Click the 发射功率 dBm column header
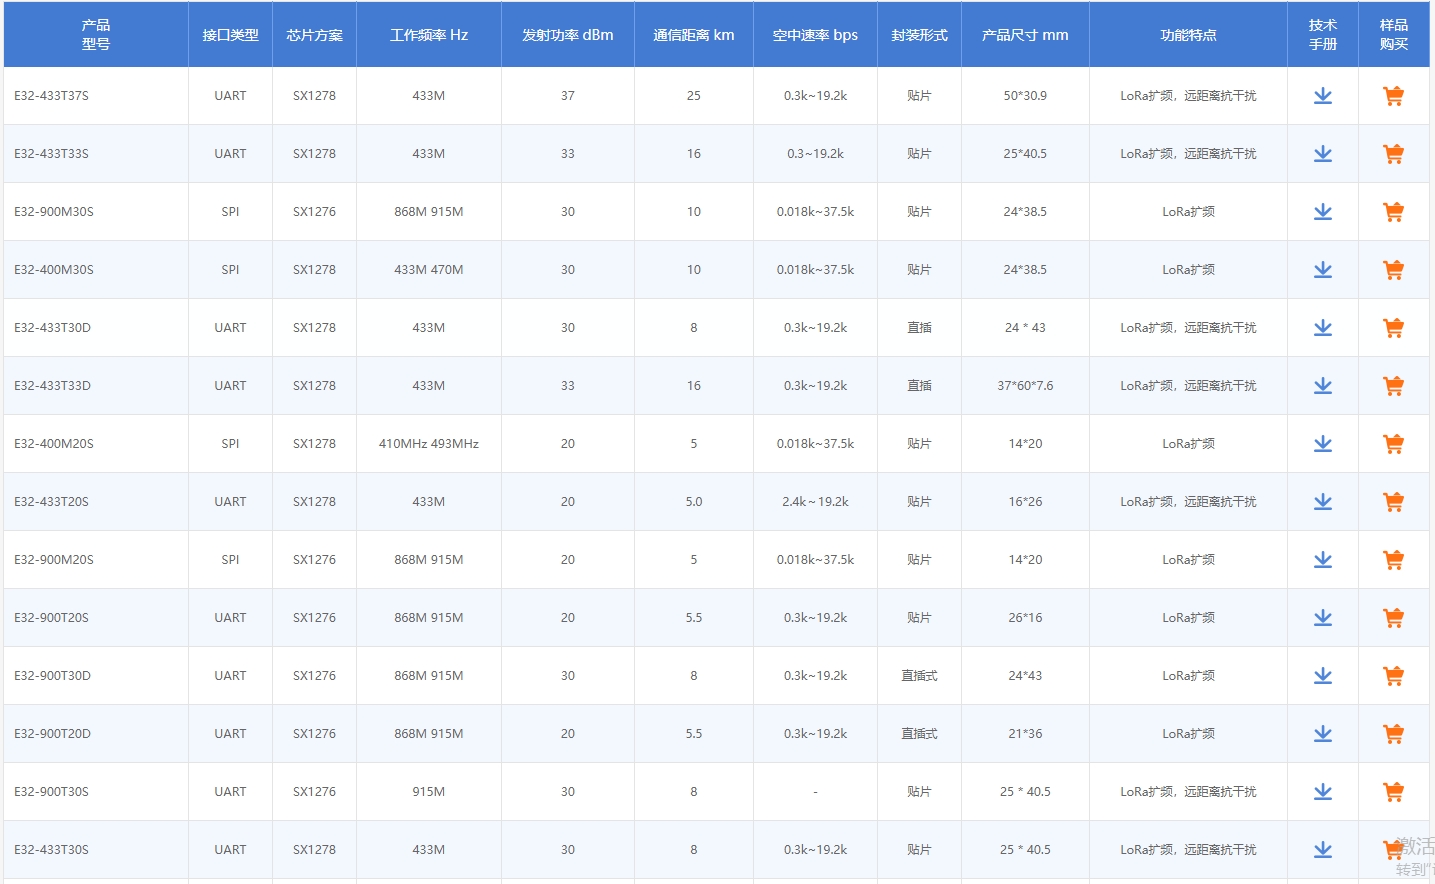This screenshot has width=1435, height=884. tap(567, 35)
